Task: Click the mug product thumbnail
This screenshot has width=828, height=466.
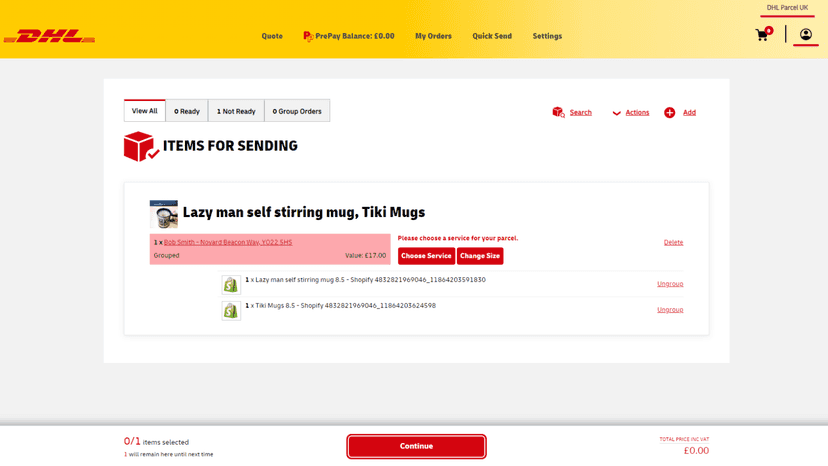Action: pyautogui.click(x=164, y=214)
